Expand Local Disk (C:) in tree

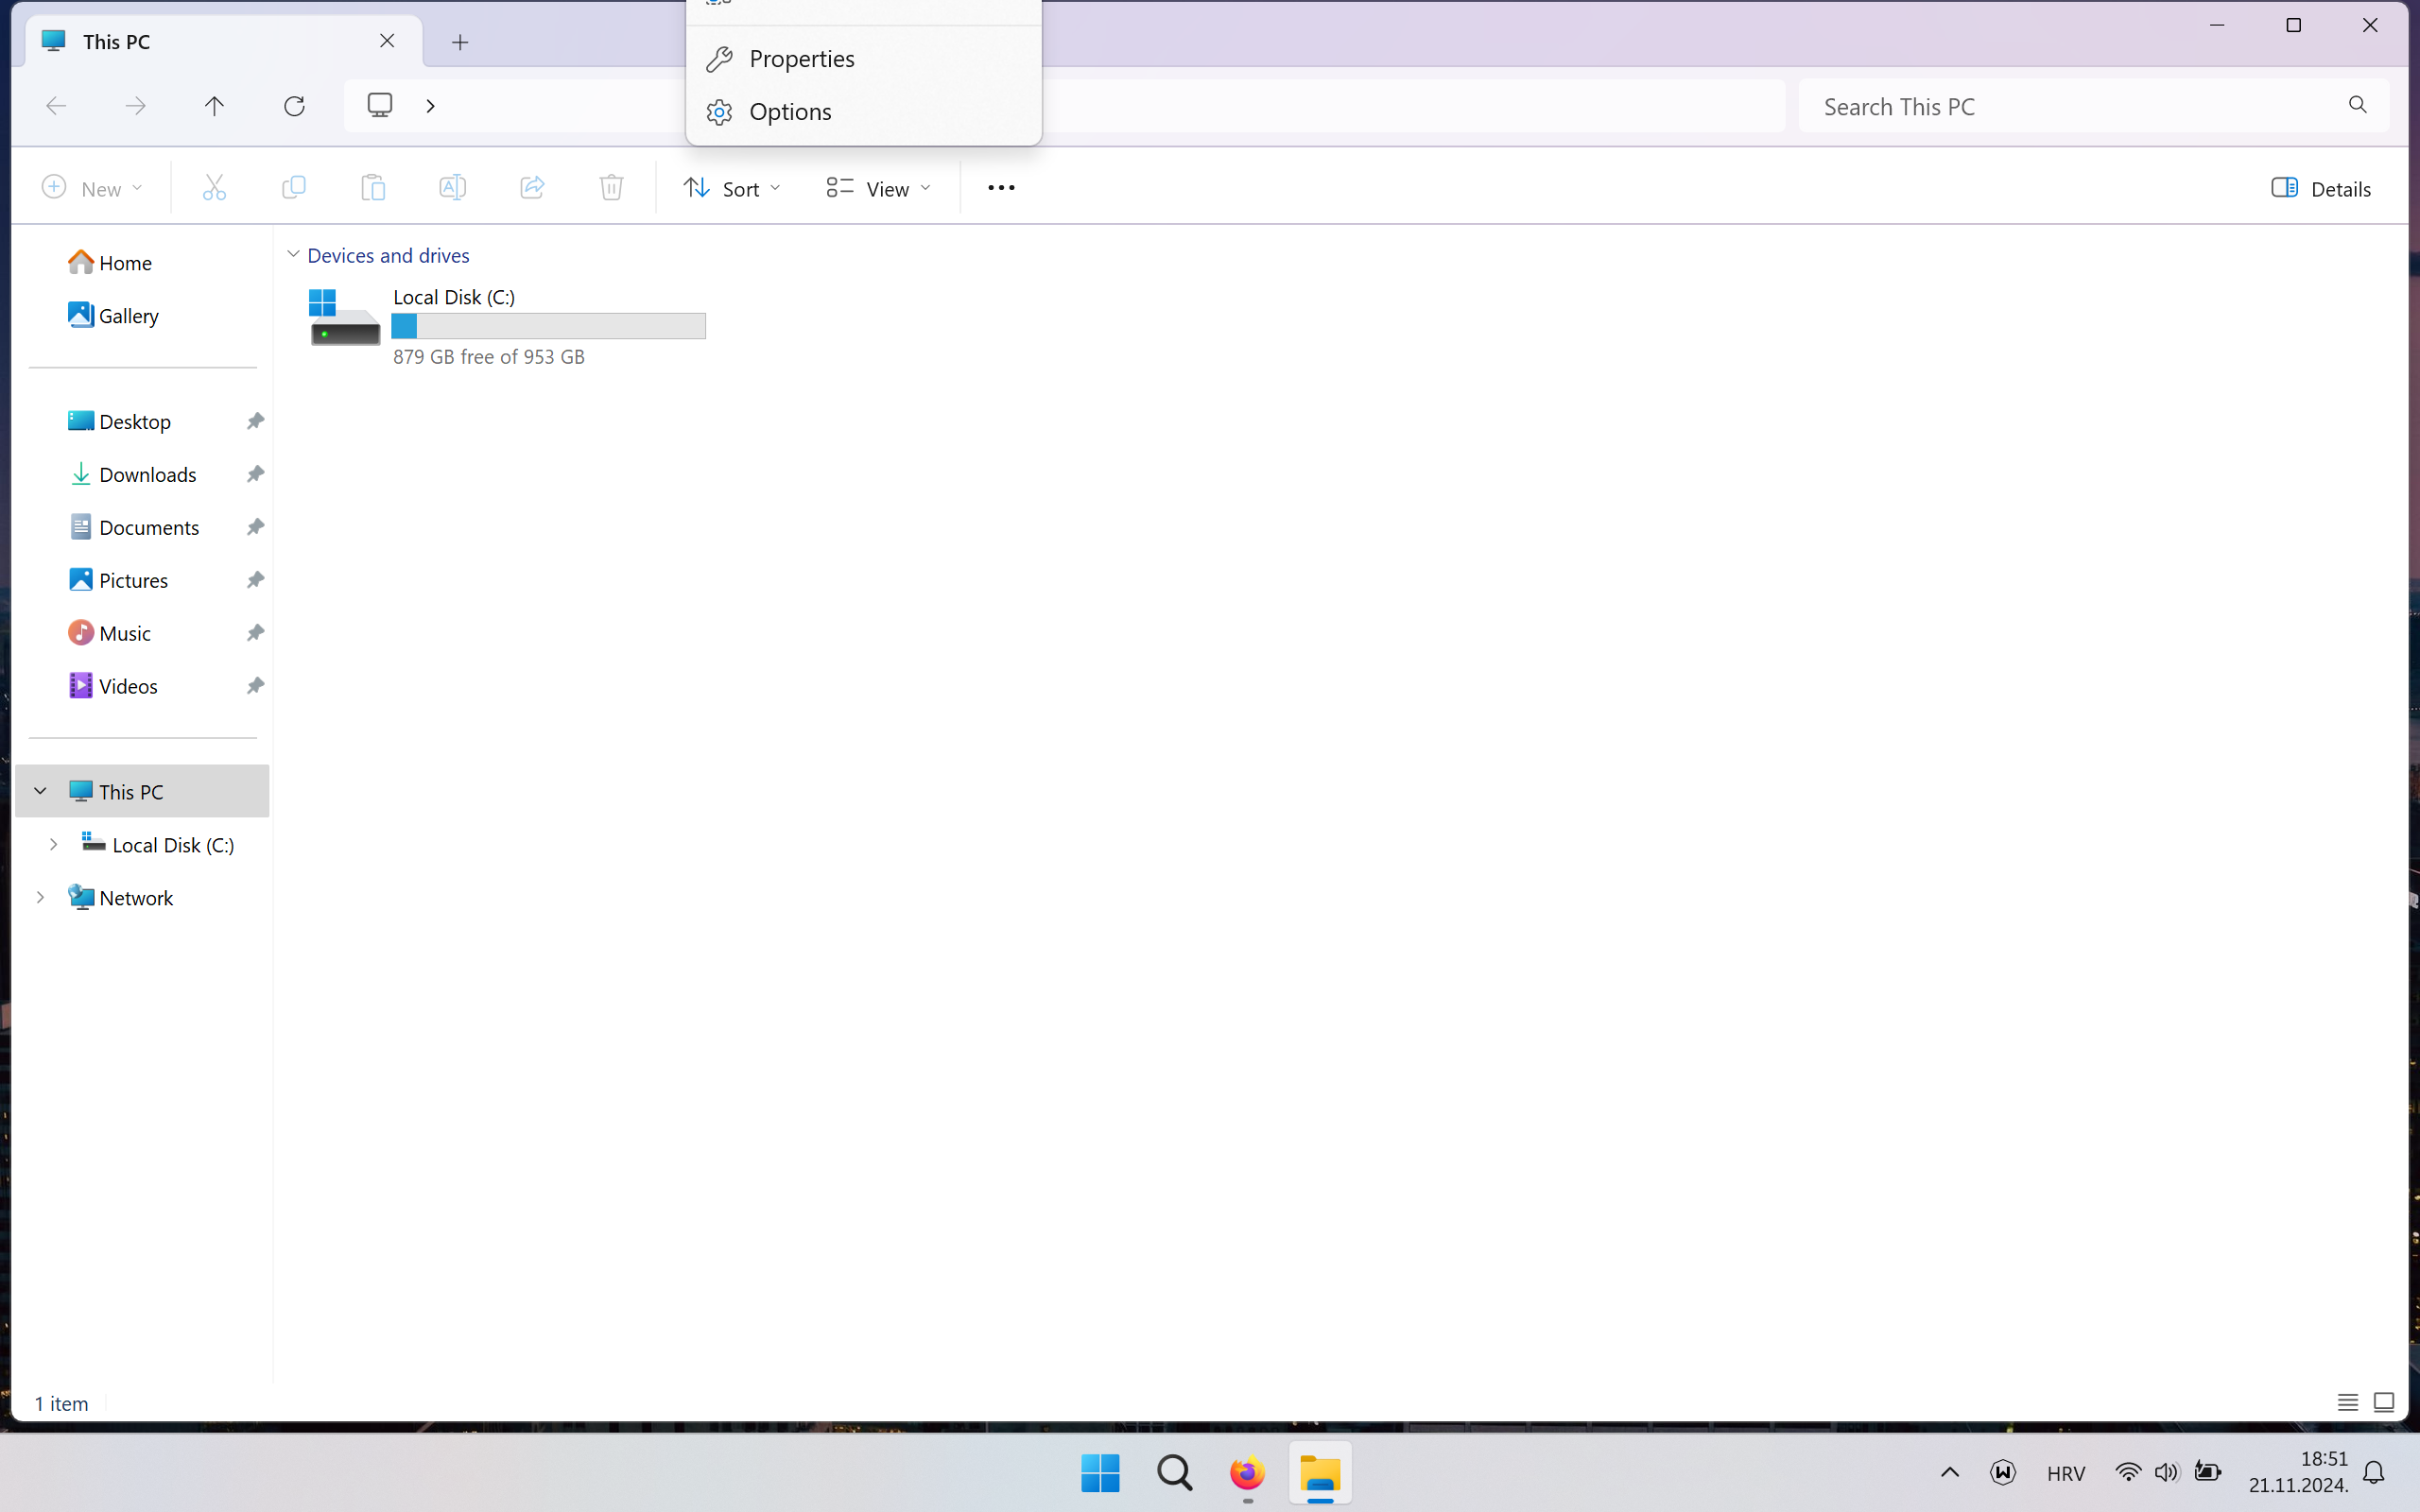[54, 845]
